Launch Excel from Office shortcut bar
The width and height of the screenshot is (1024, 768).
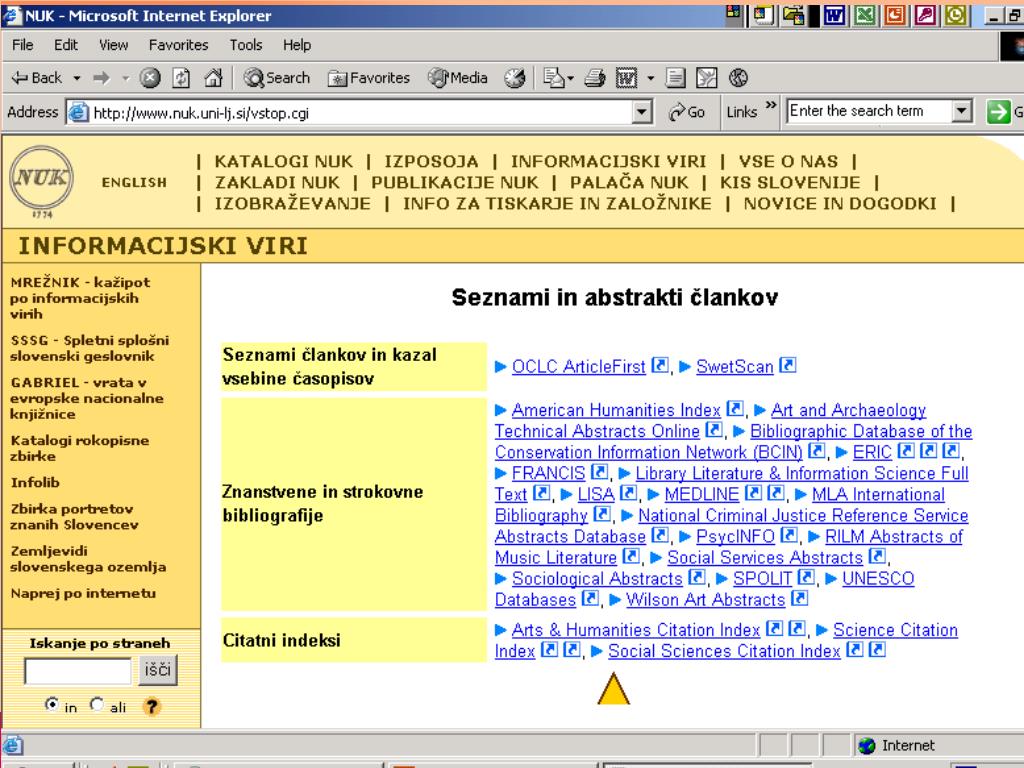[865, 15]
